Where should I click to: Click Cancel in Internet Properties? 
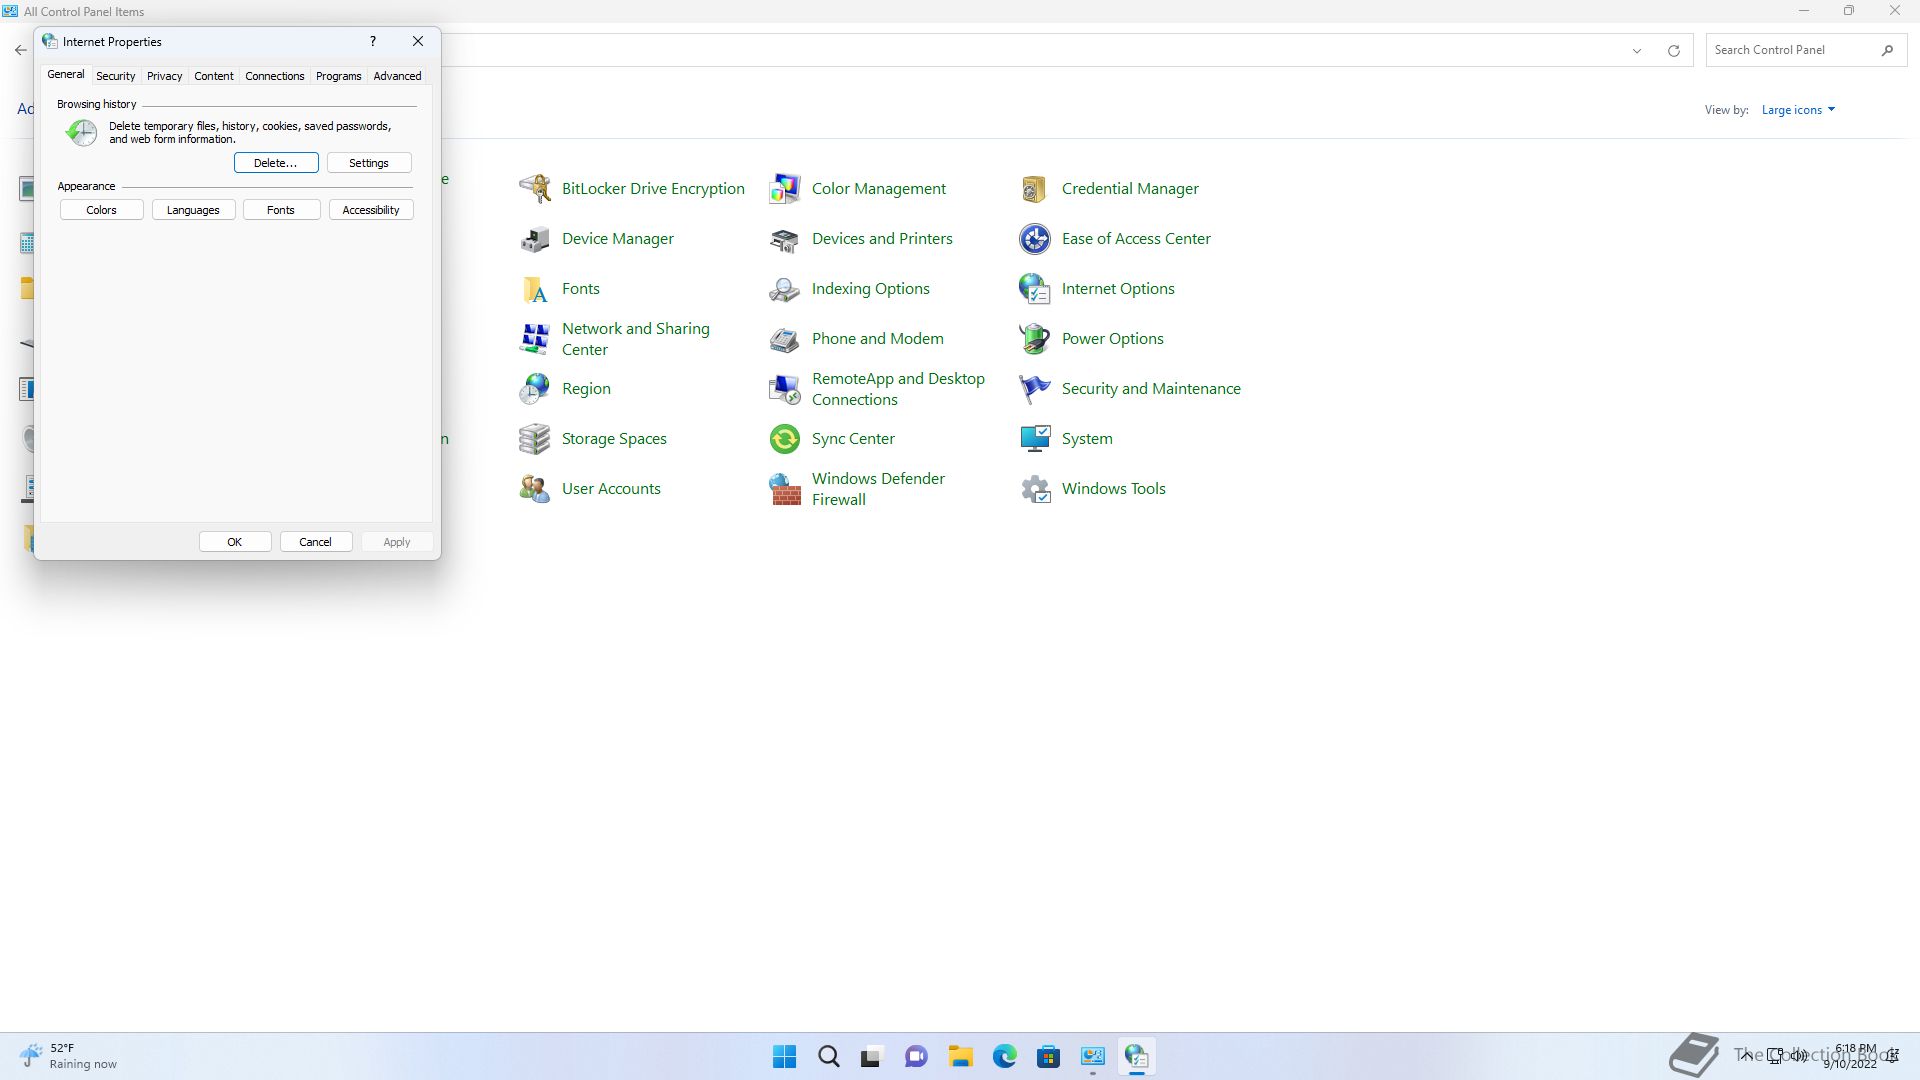click(x=315, y=542)
